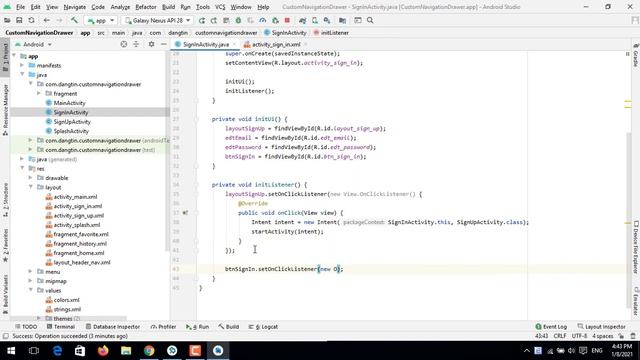The height and width of the screenshot is (360, 640).
Task: Open the TODO tool window
Action: click(26, 327)
